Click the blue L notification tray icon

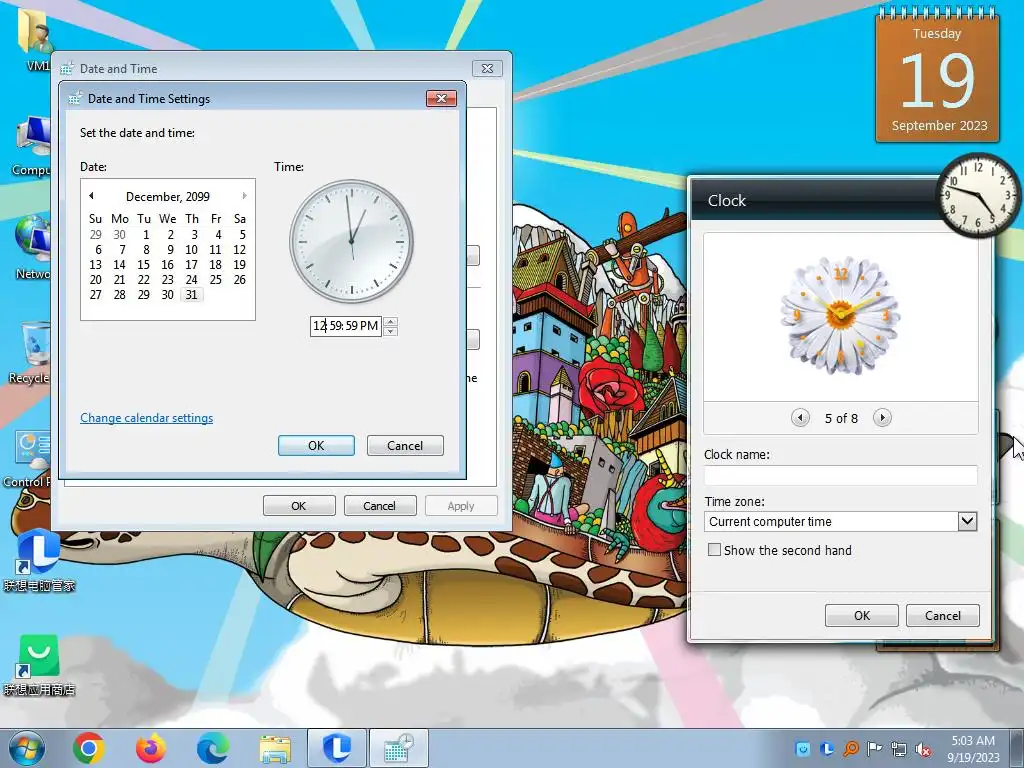(x=827, y=749)
